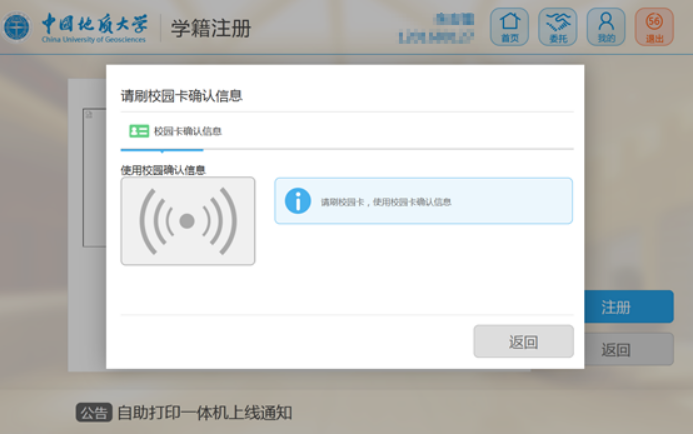Open 自助打印一体机上线通知 announcement
The height and width of the screenshot is (434, 693).
[204, 412]
